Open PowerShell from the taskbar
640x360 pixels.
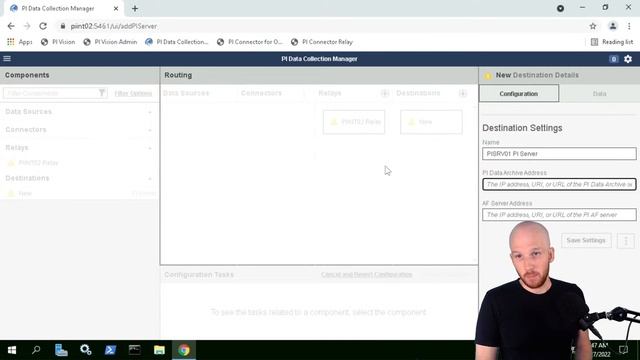point(110,350)
